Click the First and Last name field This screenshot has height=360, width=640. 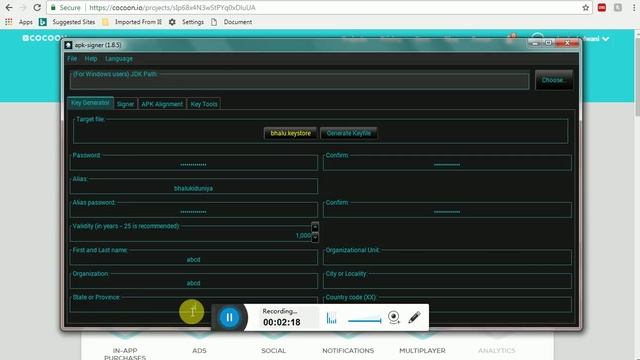click(193, 259)
